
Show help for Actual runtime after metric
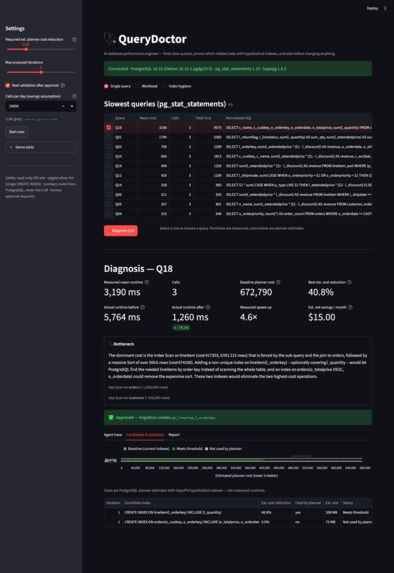click(x=208, y=307)
